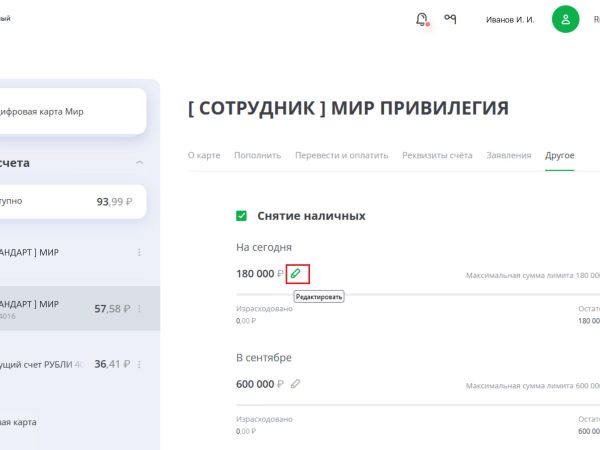The width and height of the screenshot is (600, 450).
Task: Click the 180 000 ₽ limit value
Action: (260, 274)
